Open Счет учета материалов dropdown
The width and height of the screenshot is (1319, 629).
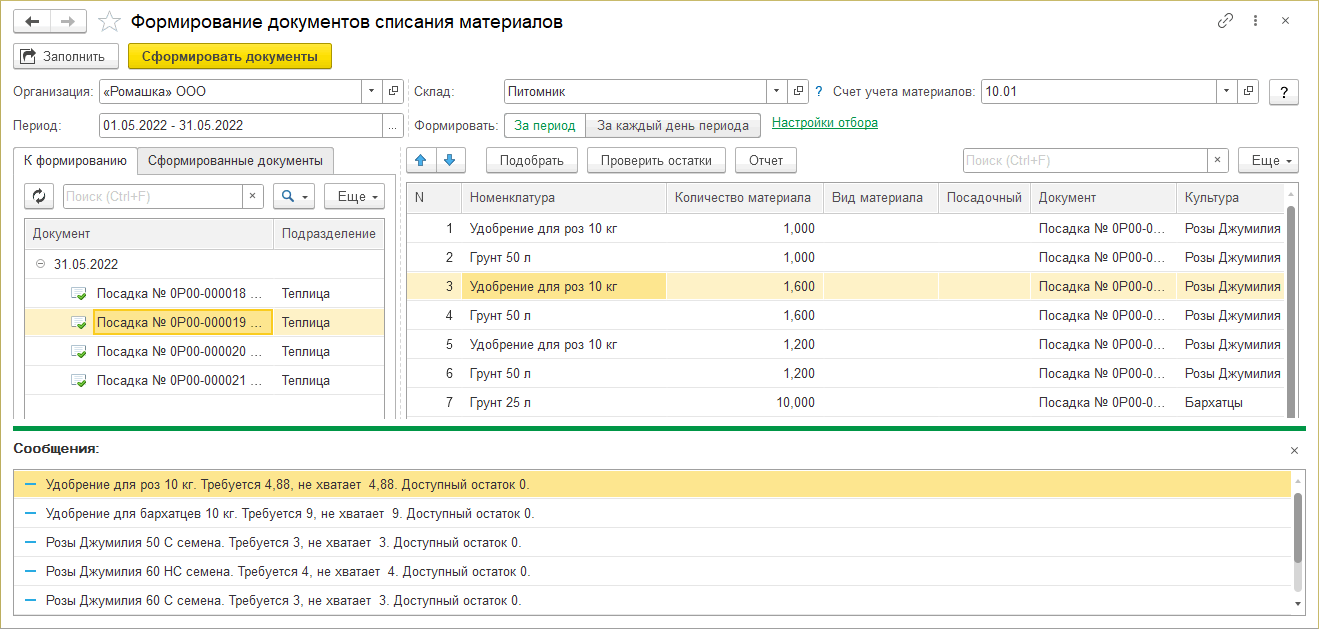tap(1227, 92)
